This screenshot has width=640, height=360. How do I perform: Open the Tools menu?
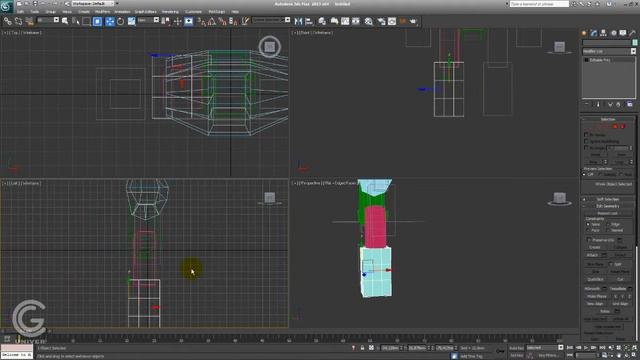coord(35,11)
